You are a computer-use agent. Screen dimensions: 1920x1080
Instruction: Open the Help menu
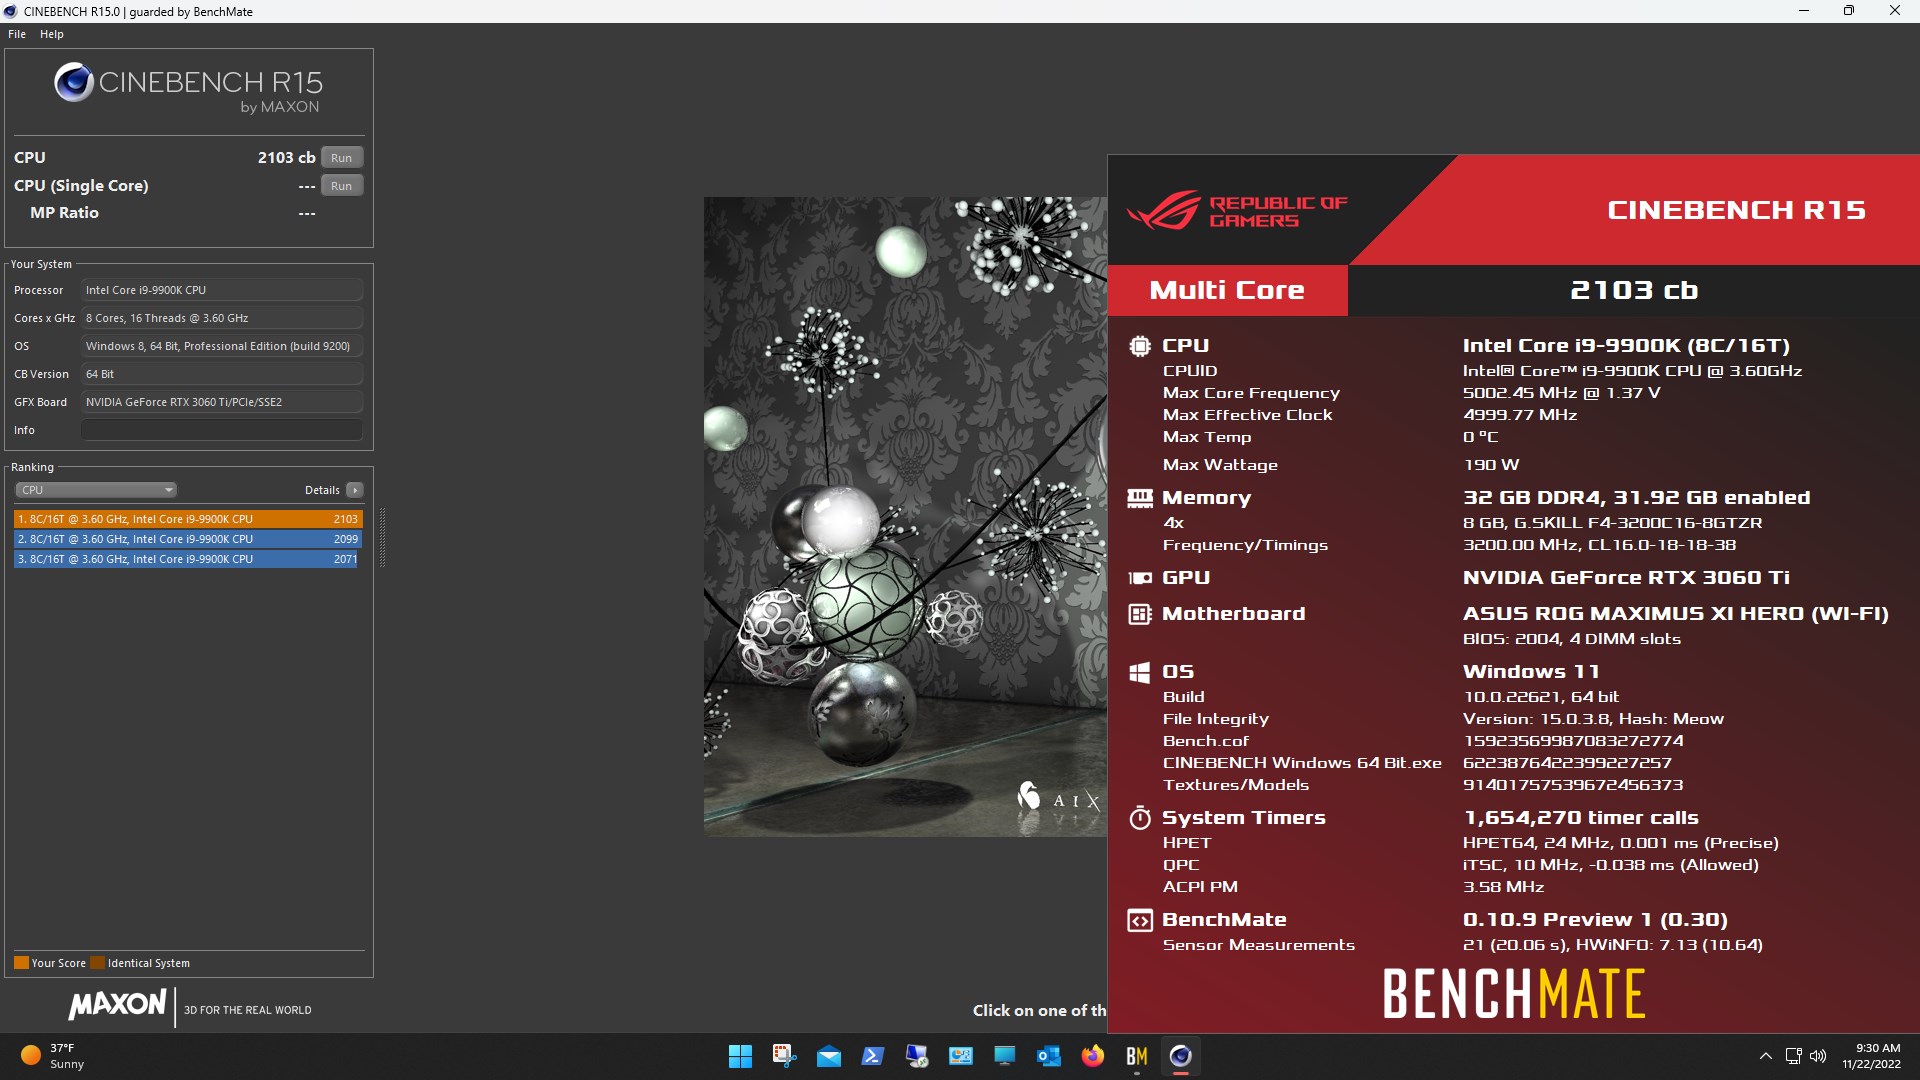(52, 34)
